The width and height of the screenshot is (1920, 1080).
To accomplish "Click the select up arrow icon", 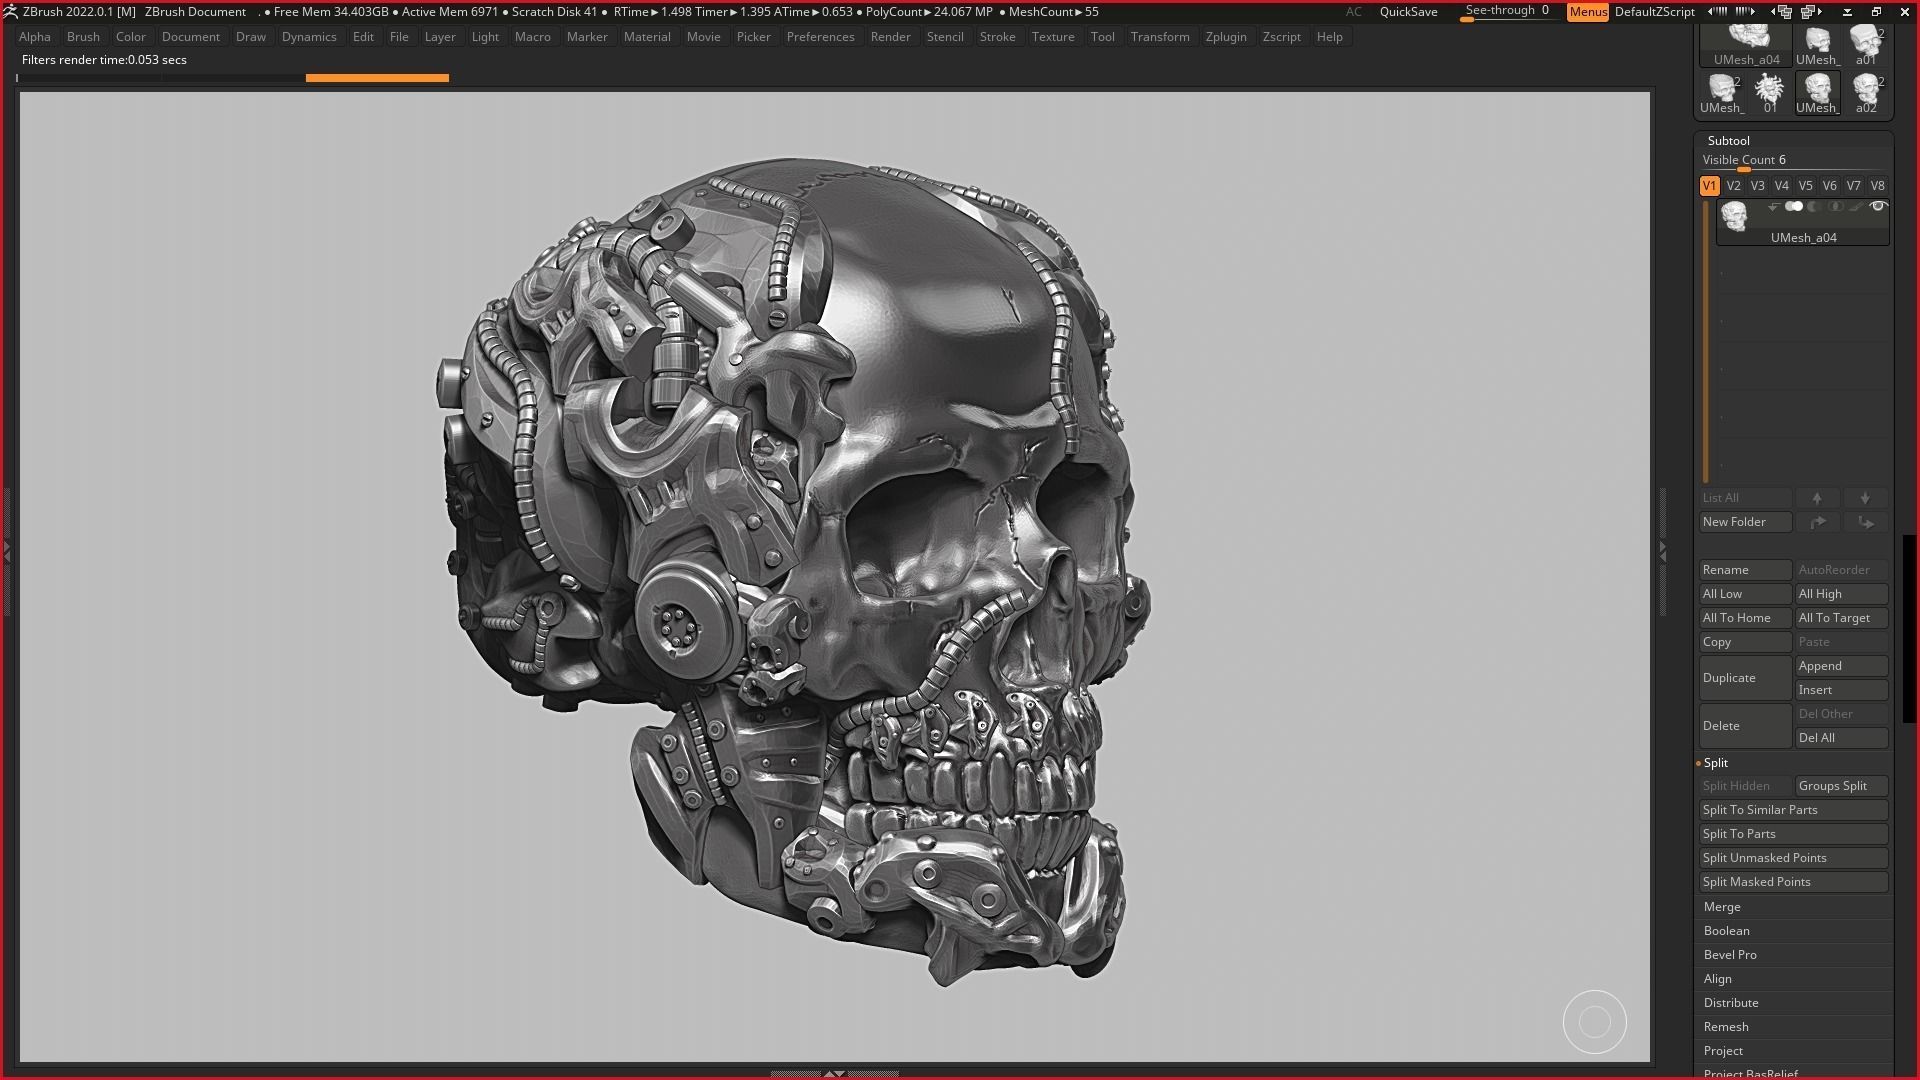I will click(1817, 498).
